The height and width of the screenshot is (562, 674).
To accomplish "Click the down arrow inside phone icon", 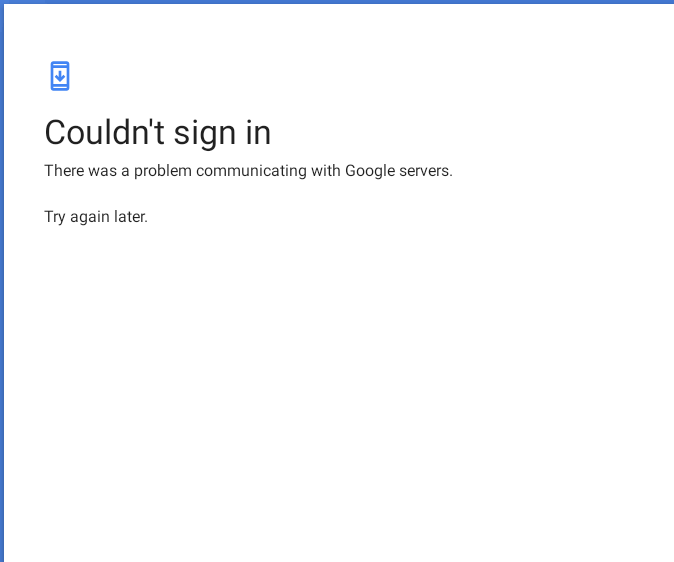I will (x=60, y=77).
